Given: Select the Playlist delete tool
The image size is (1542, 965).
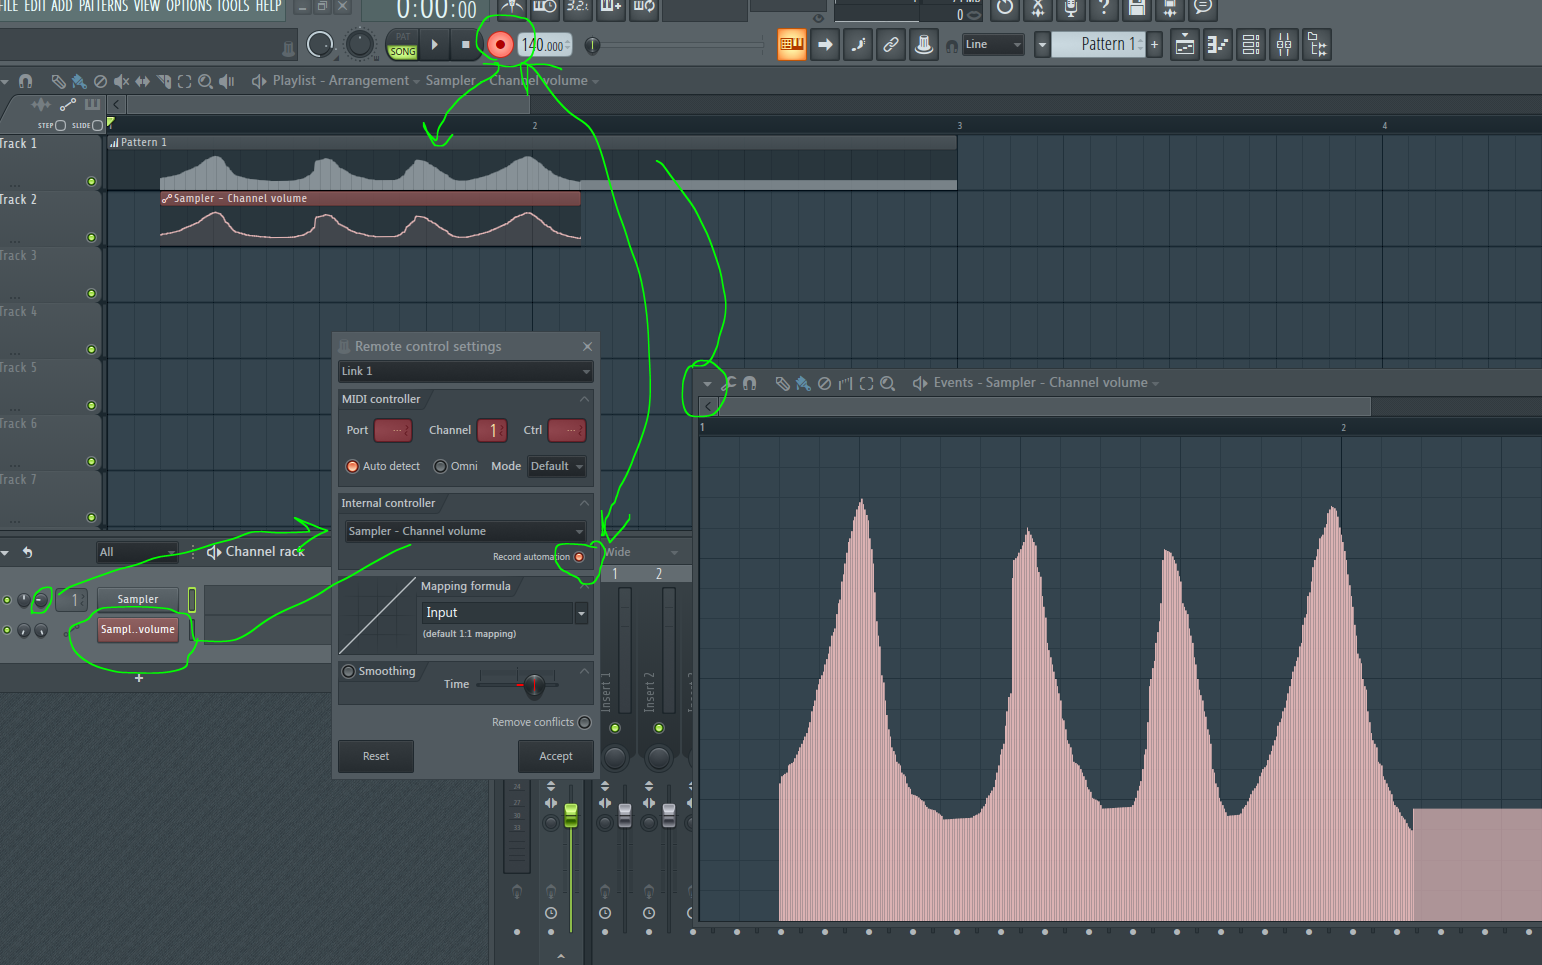Looking at the screenshot, I should [x=100, y=81].
